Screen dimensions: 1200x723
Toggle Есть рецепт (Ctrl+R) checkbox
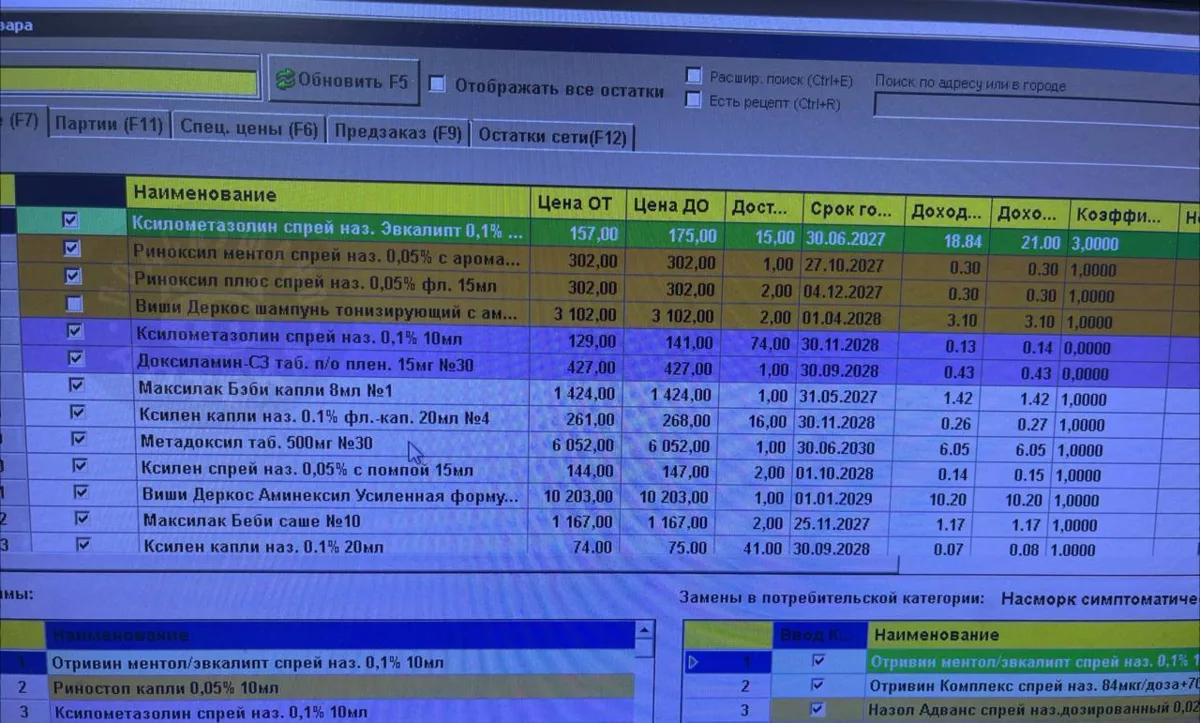[693, 100]
